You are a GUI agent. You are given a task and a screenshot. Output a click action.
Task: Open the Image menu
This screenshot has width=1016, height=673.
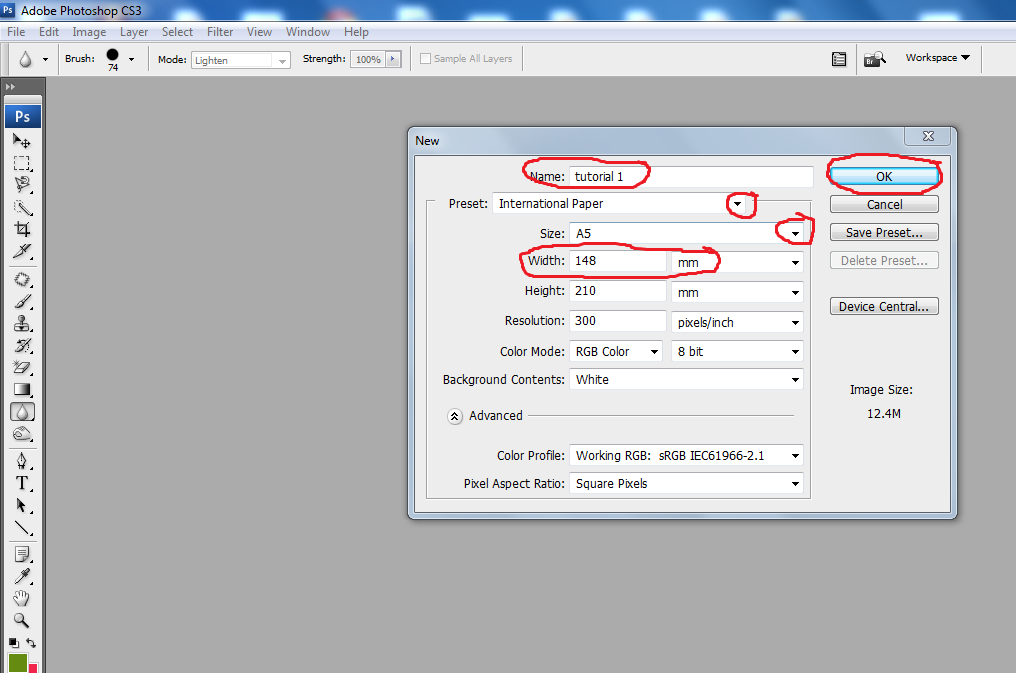point(89,32)
